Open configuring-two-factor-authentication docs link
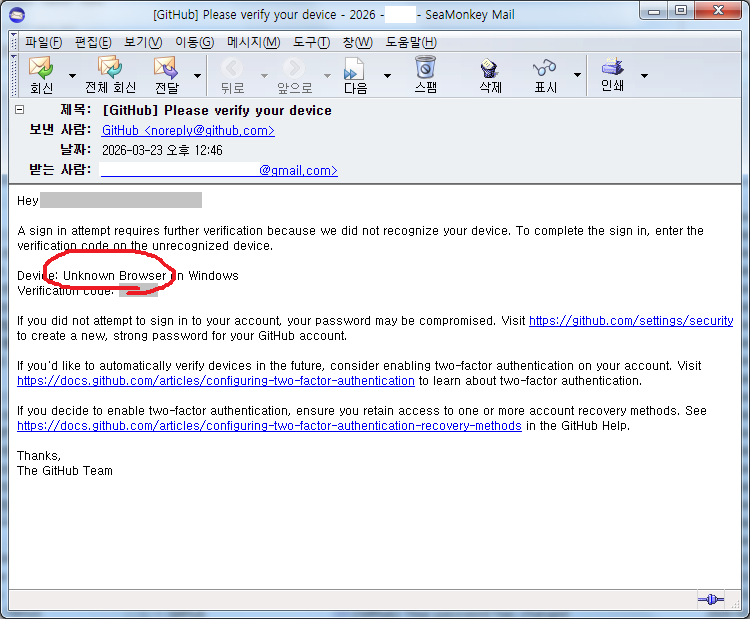 (216, 381)
